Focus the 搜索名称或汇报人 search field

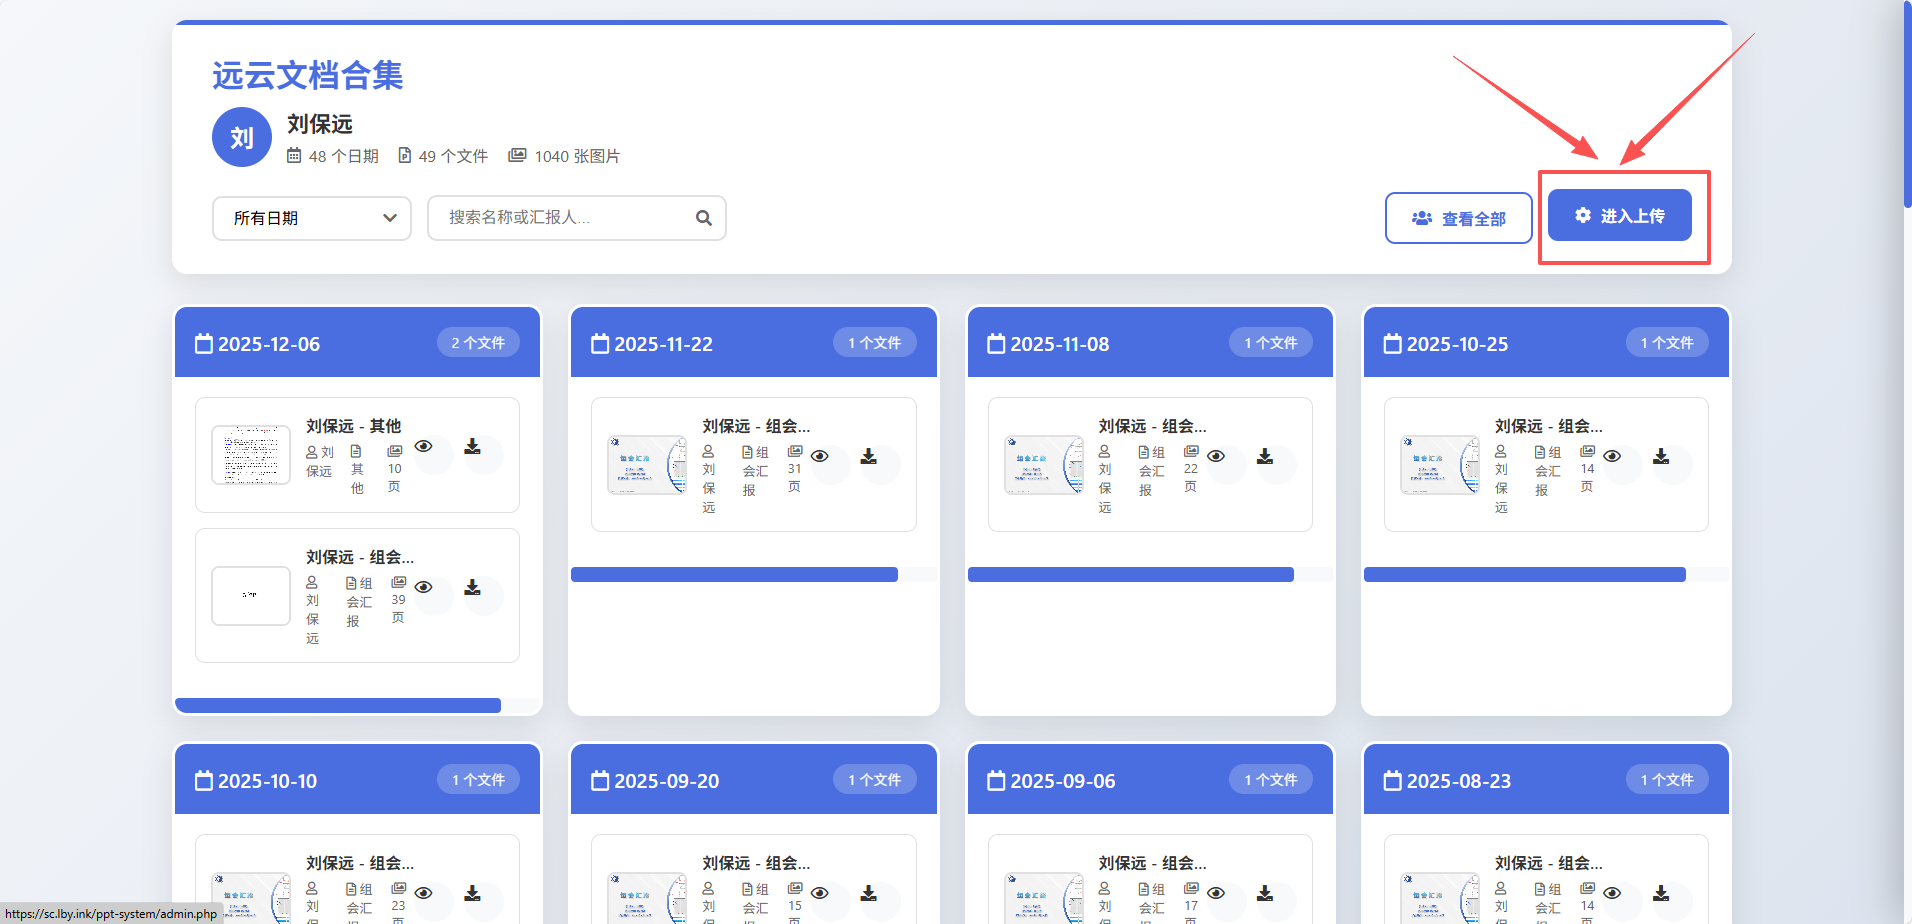pos(576,218)
